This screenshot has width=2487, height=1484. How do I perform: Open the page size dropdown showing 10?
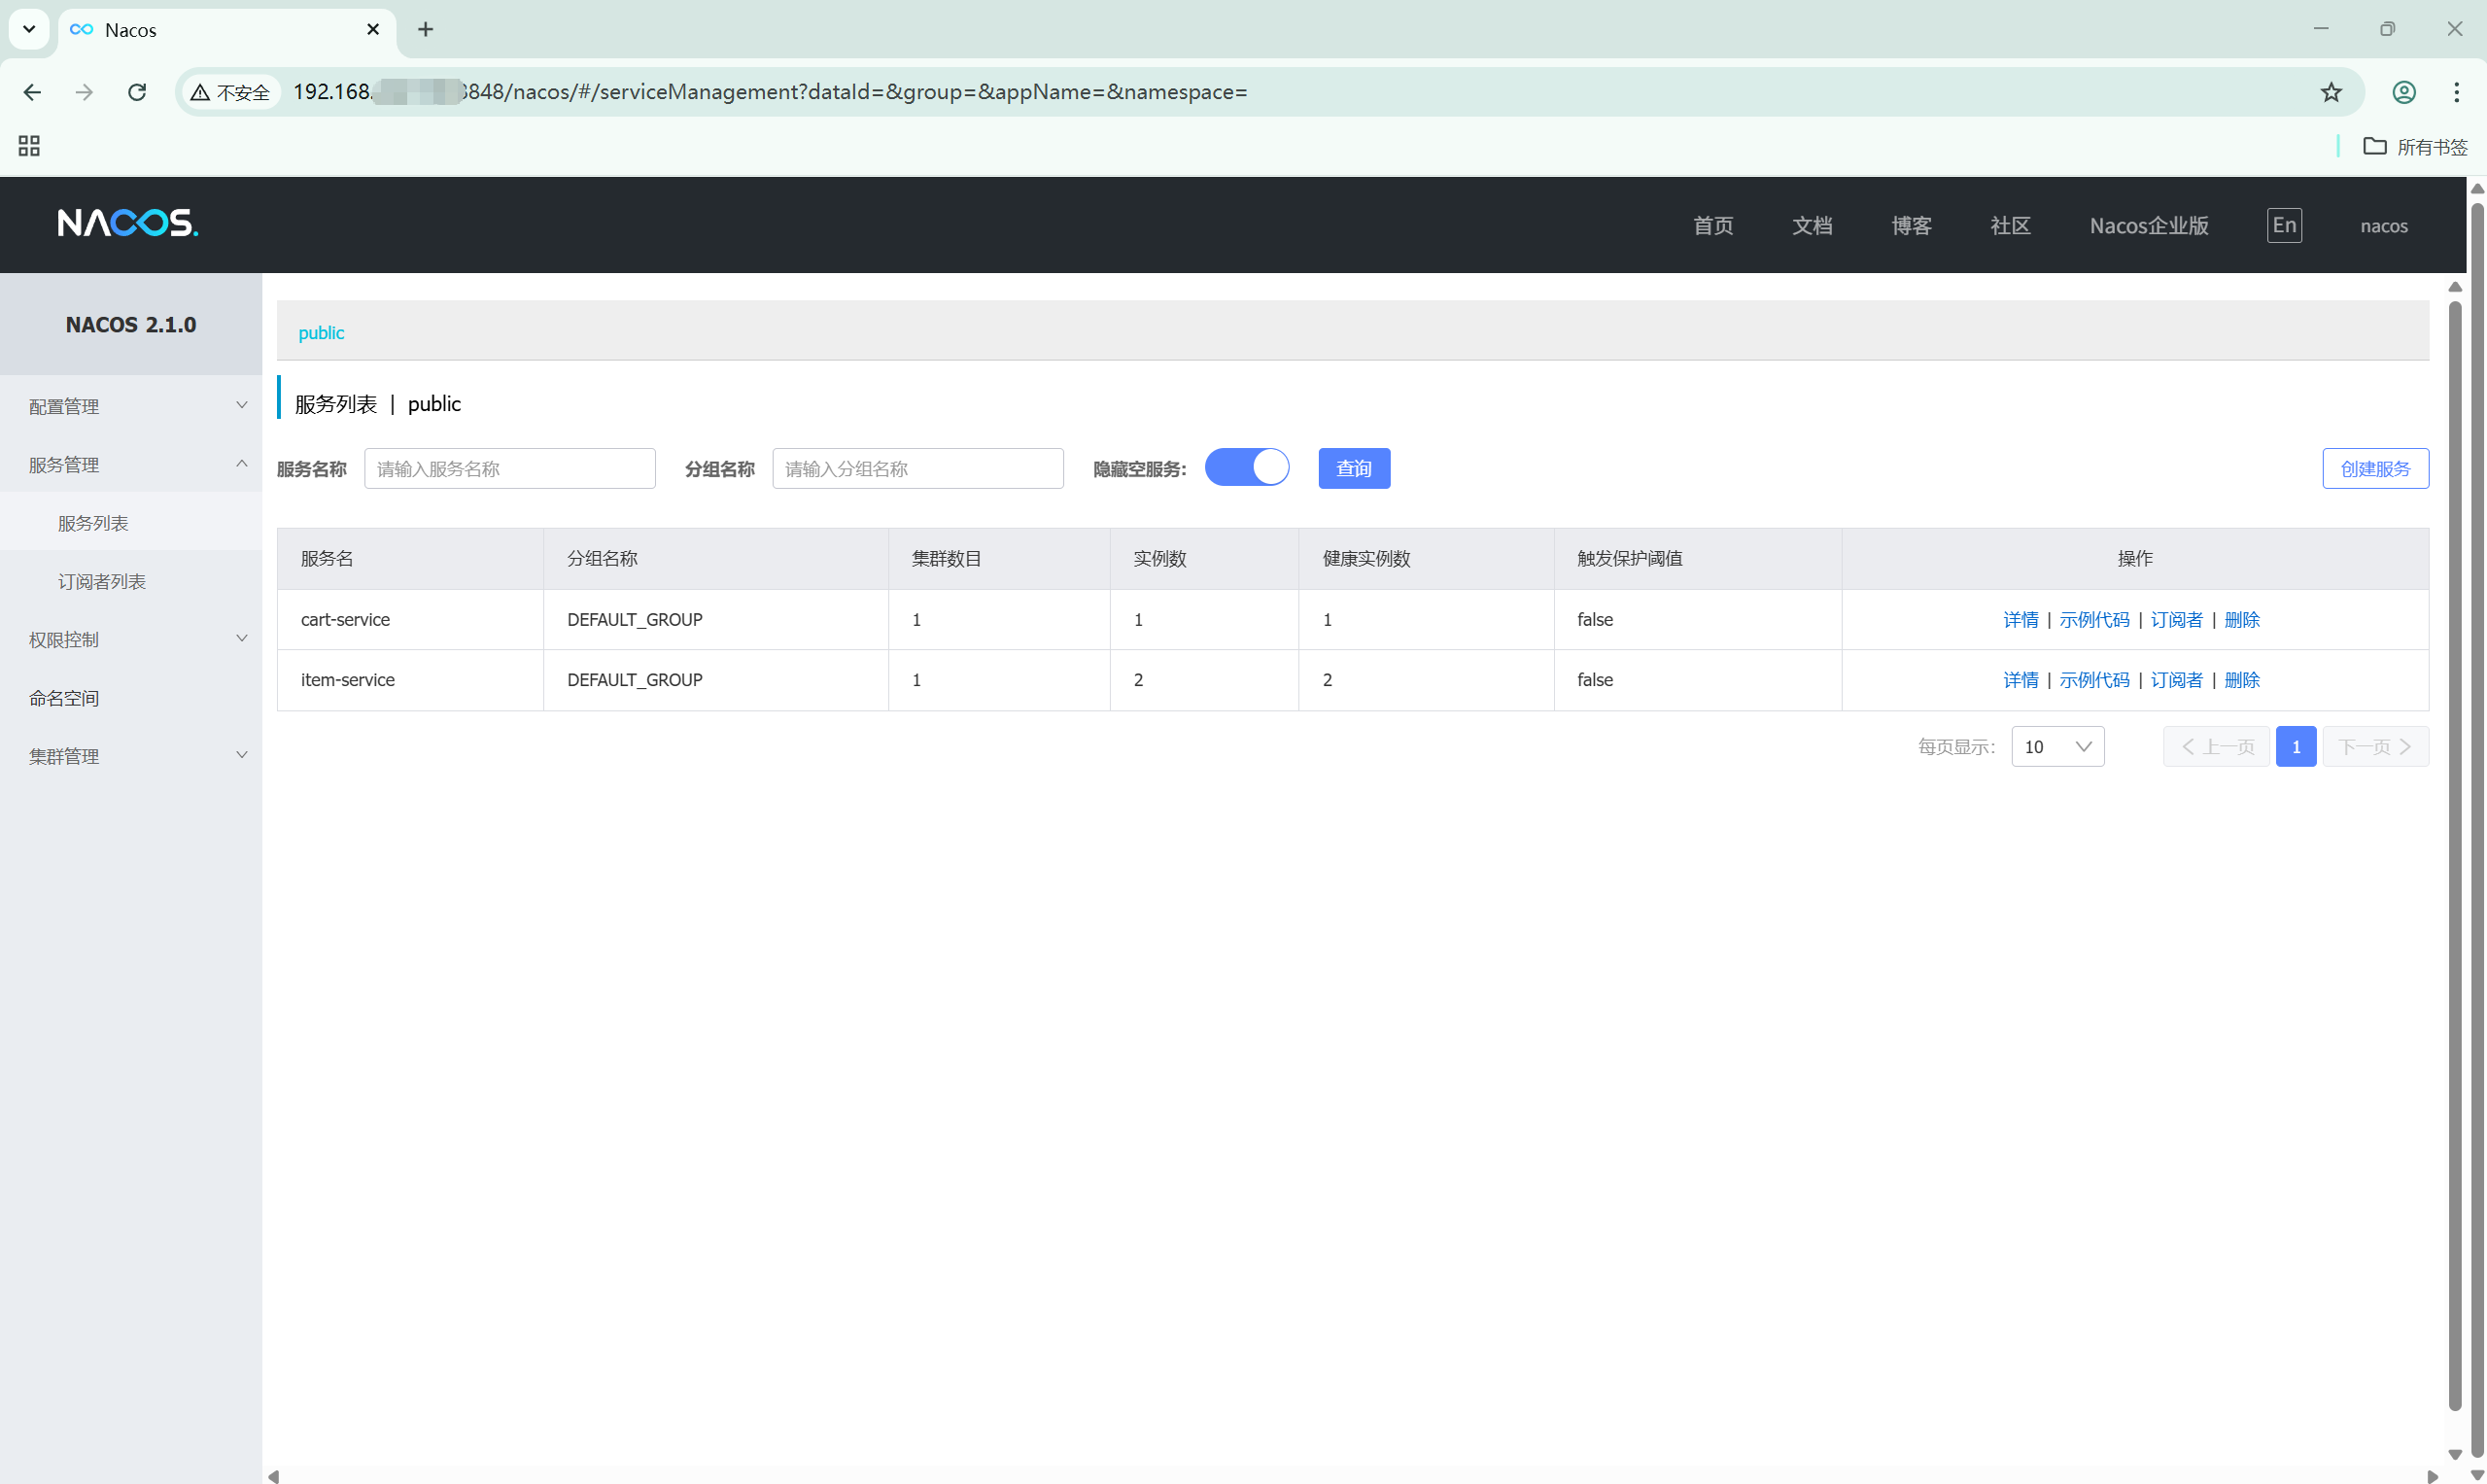[2057, 747]
